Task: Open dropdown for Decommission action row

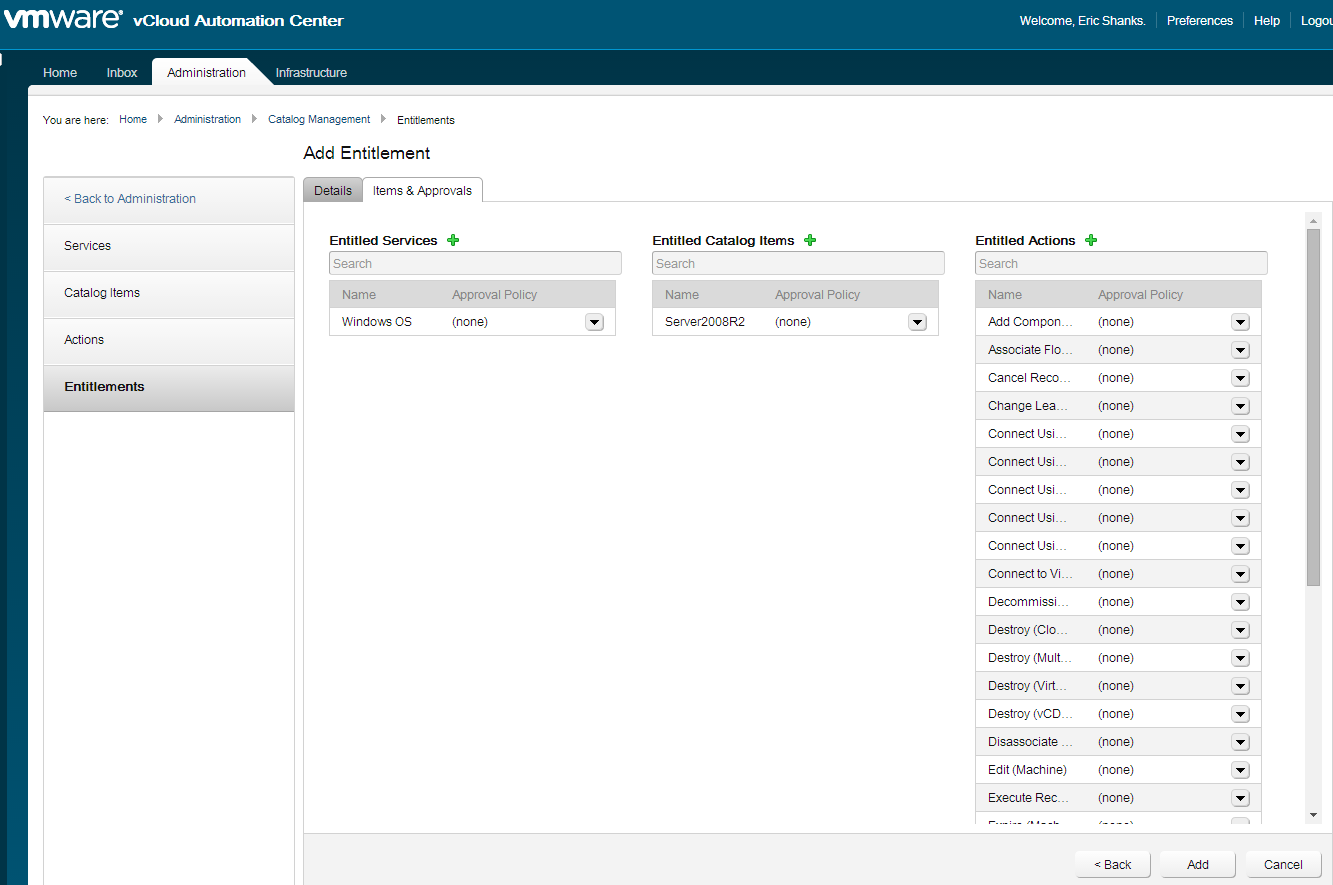Action: pos(1240,602)
